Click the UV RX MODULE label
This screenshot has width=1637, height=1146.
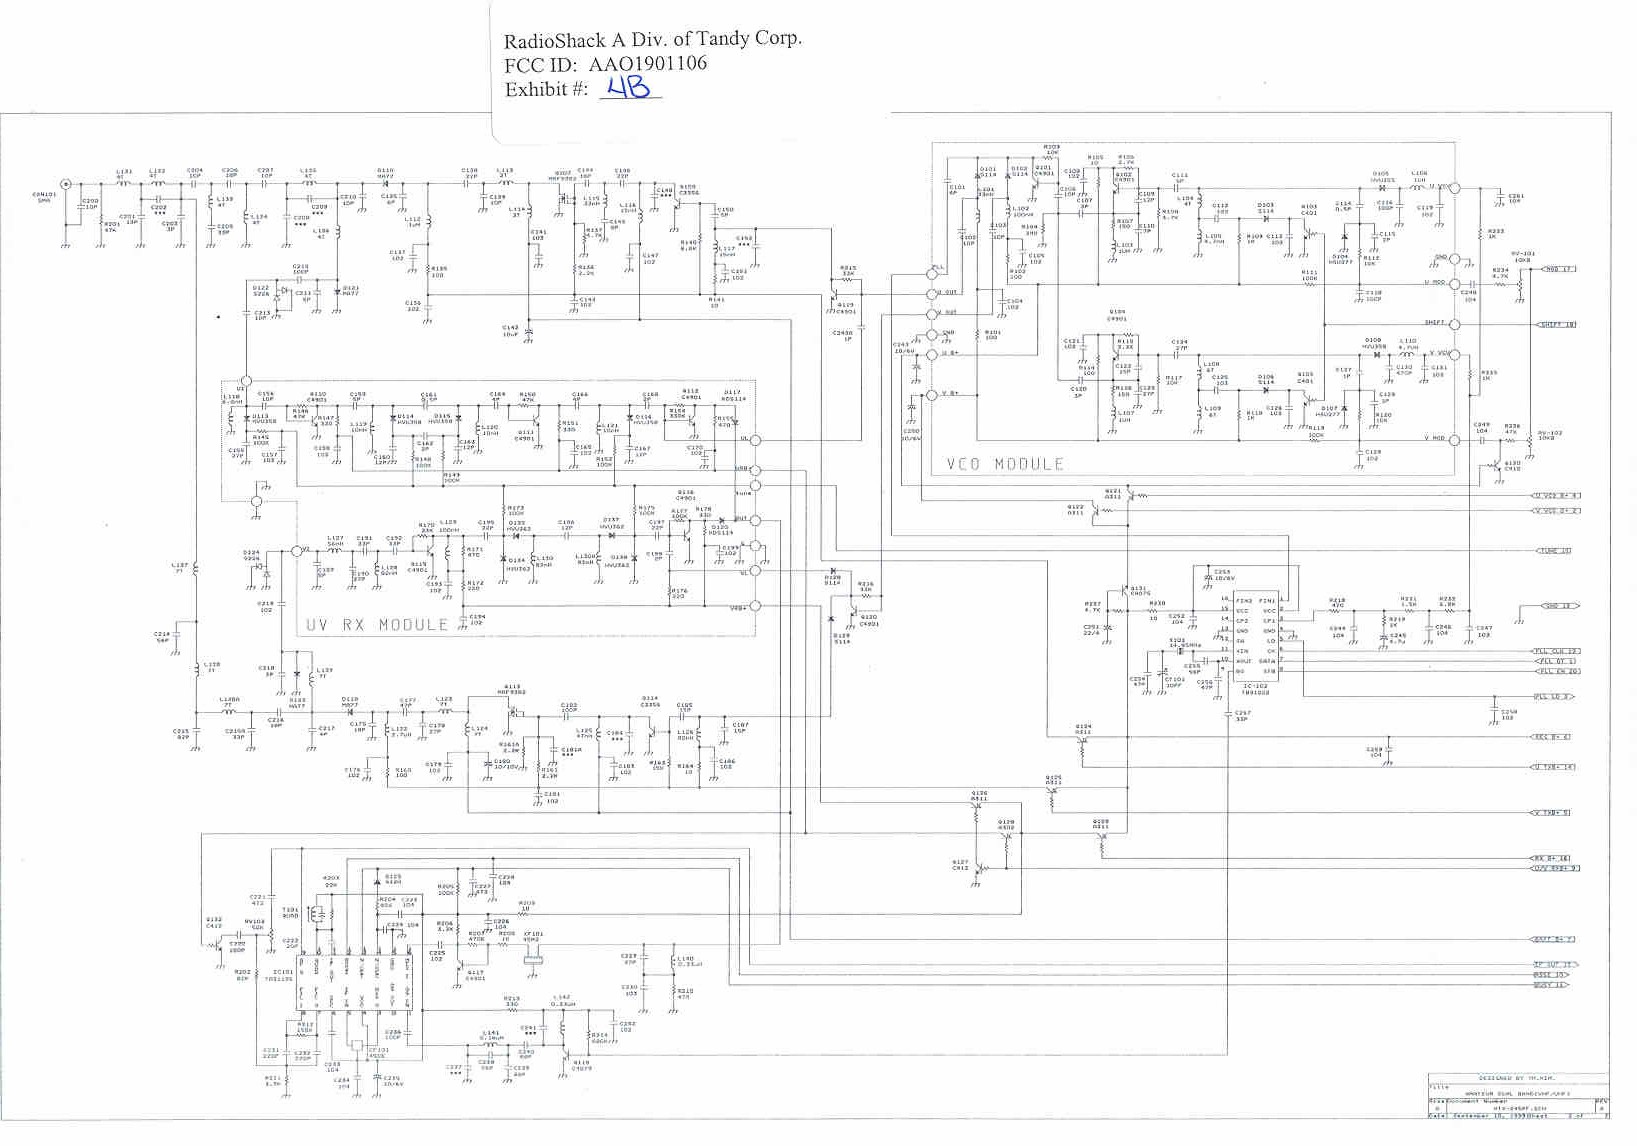coord(377,625)
